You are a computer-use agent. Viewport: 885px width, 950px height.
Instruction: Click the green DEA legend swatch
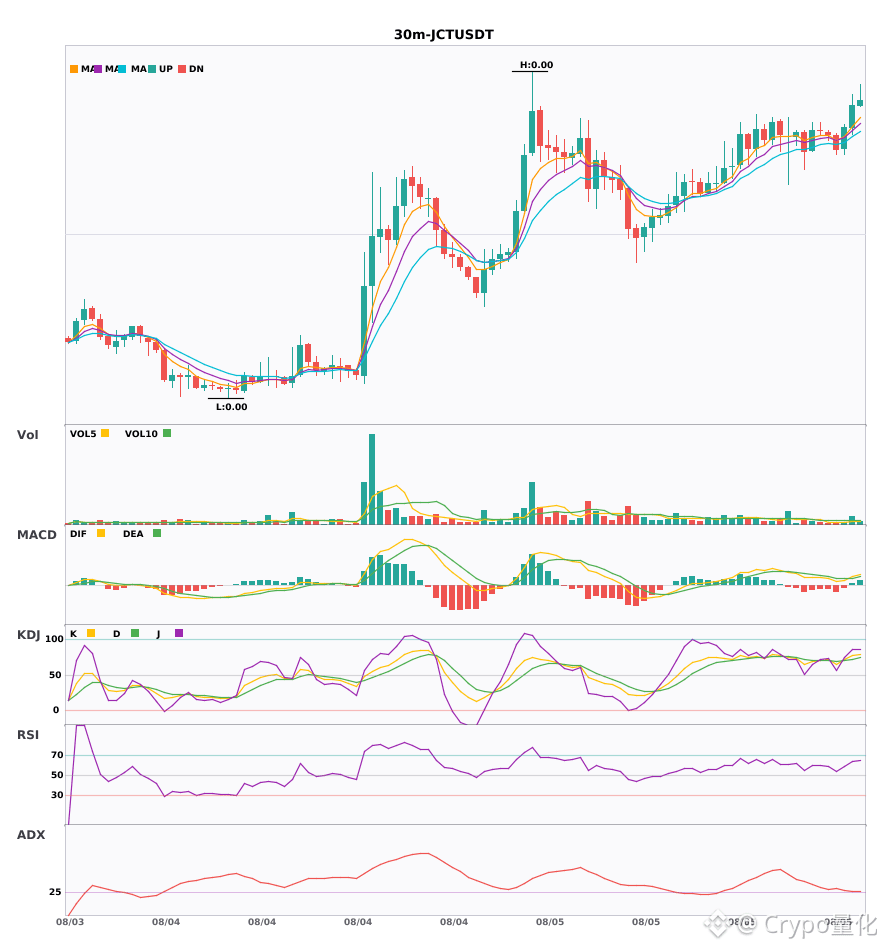[x=157, y=533]
